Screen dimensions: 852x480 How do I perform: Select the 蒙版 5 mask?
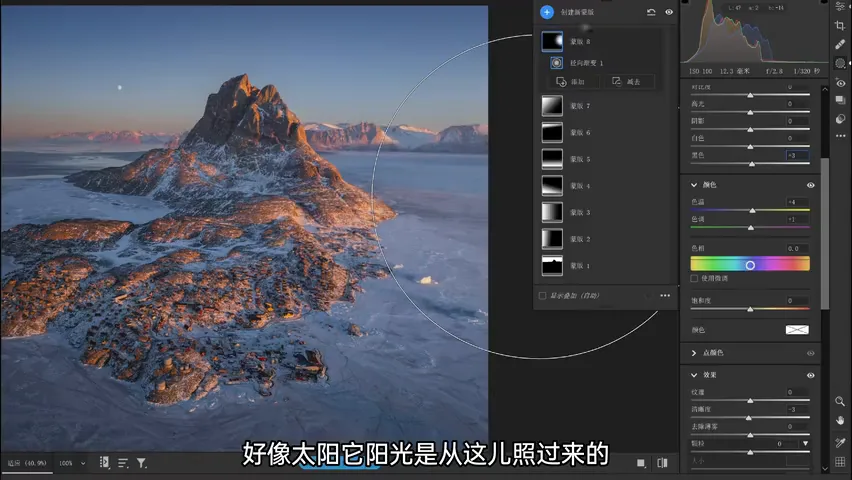(566, 159)
